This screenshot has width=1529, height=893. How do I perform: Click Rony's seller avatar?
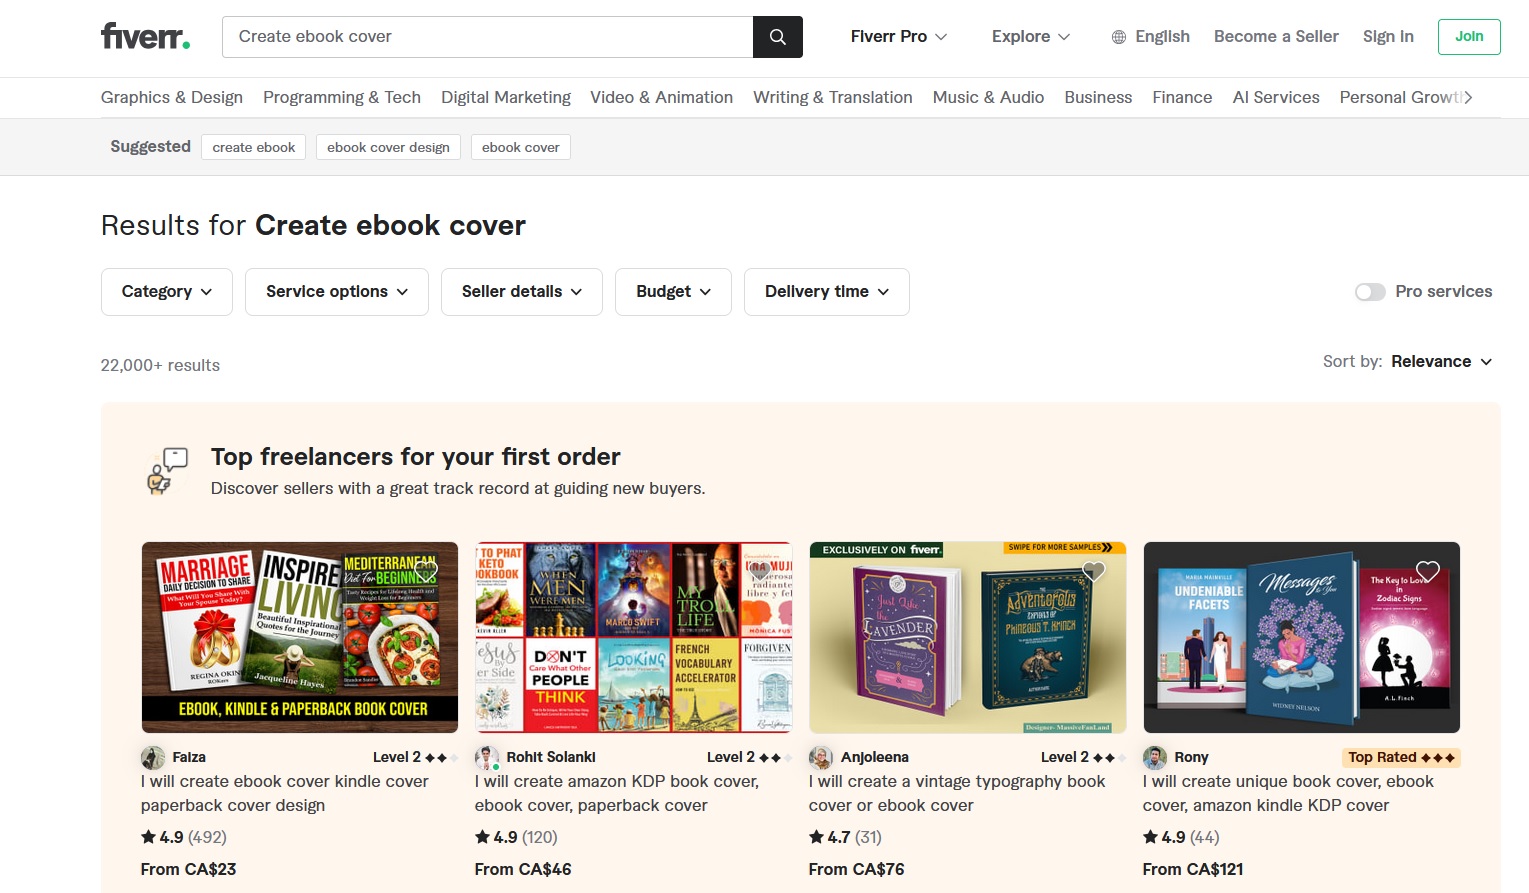pos(1155,758)
